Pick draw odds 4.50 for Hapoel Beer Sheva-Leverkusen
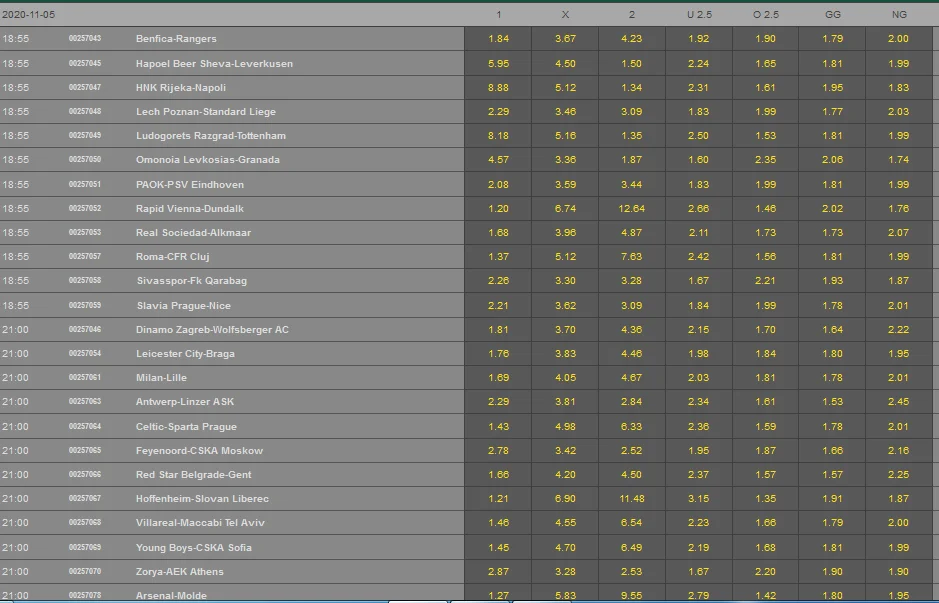939x603 pixels. 565,63
